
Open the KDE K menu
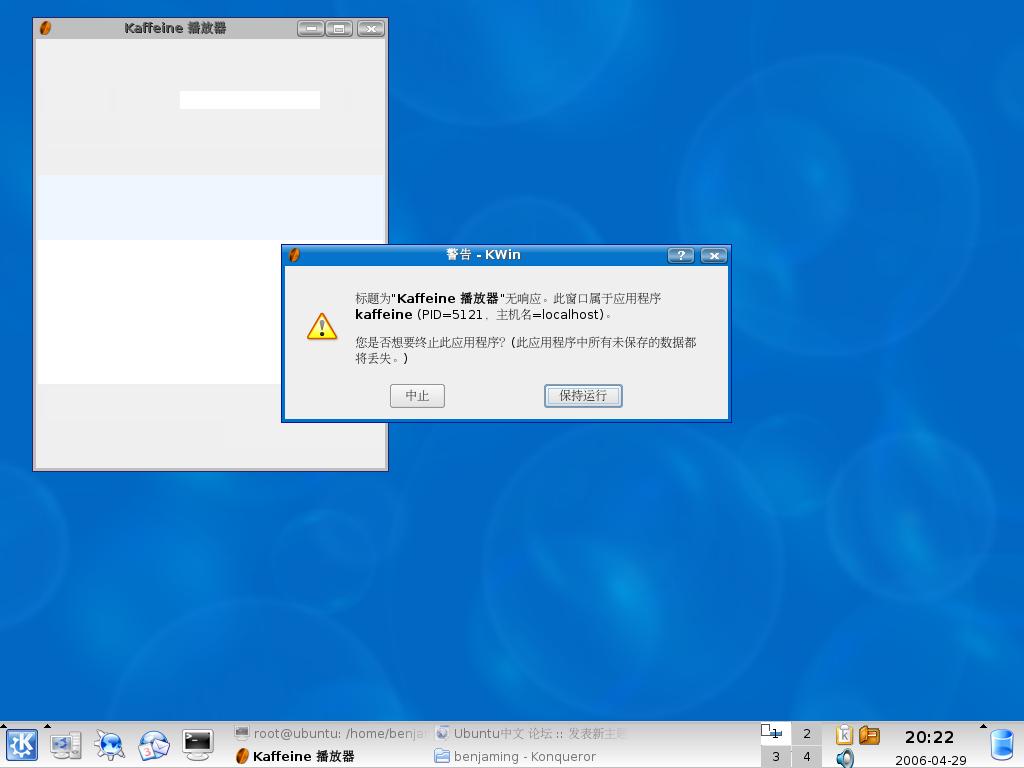point(22,745)
